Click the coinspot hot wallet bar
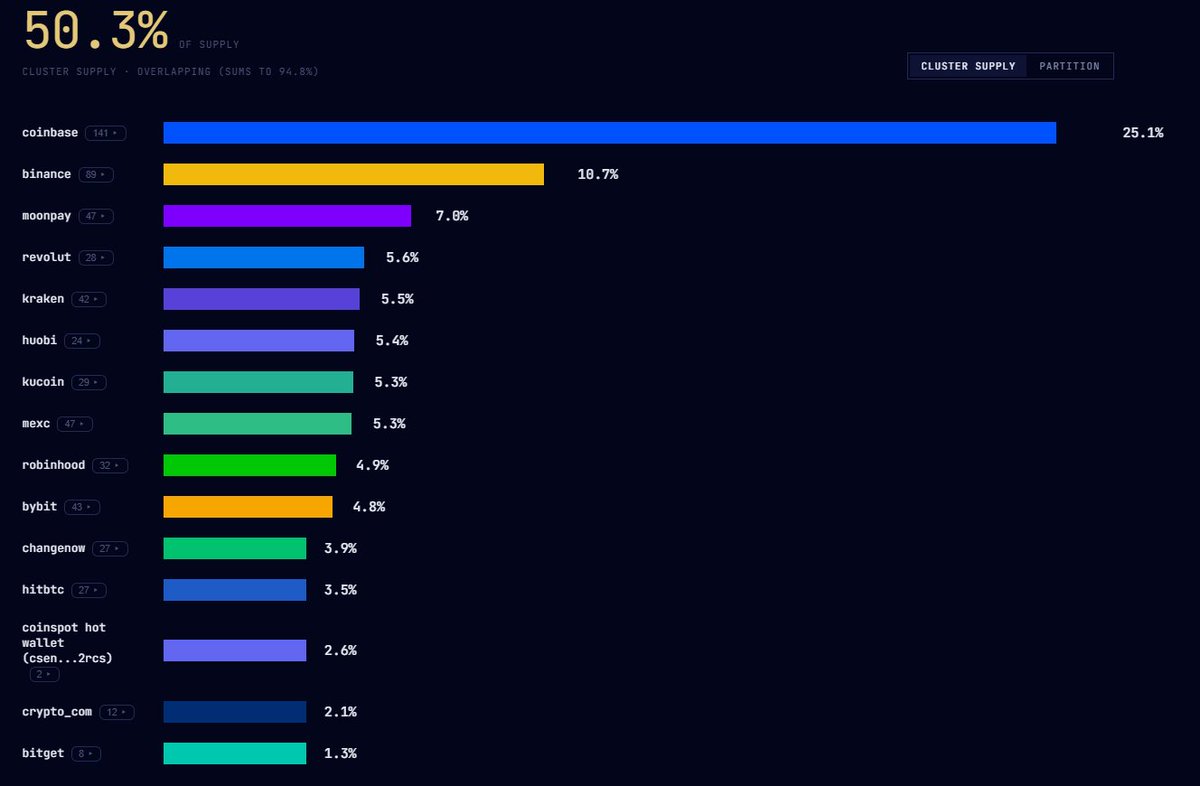The width and height of the screenshot is (1200, 786). (x=235, y=651)
